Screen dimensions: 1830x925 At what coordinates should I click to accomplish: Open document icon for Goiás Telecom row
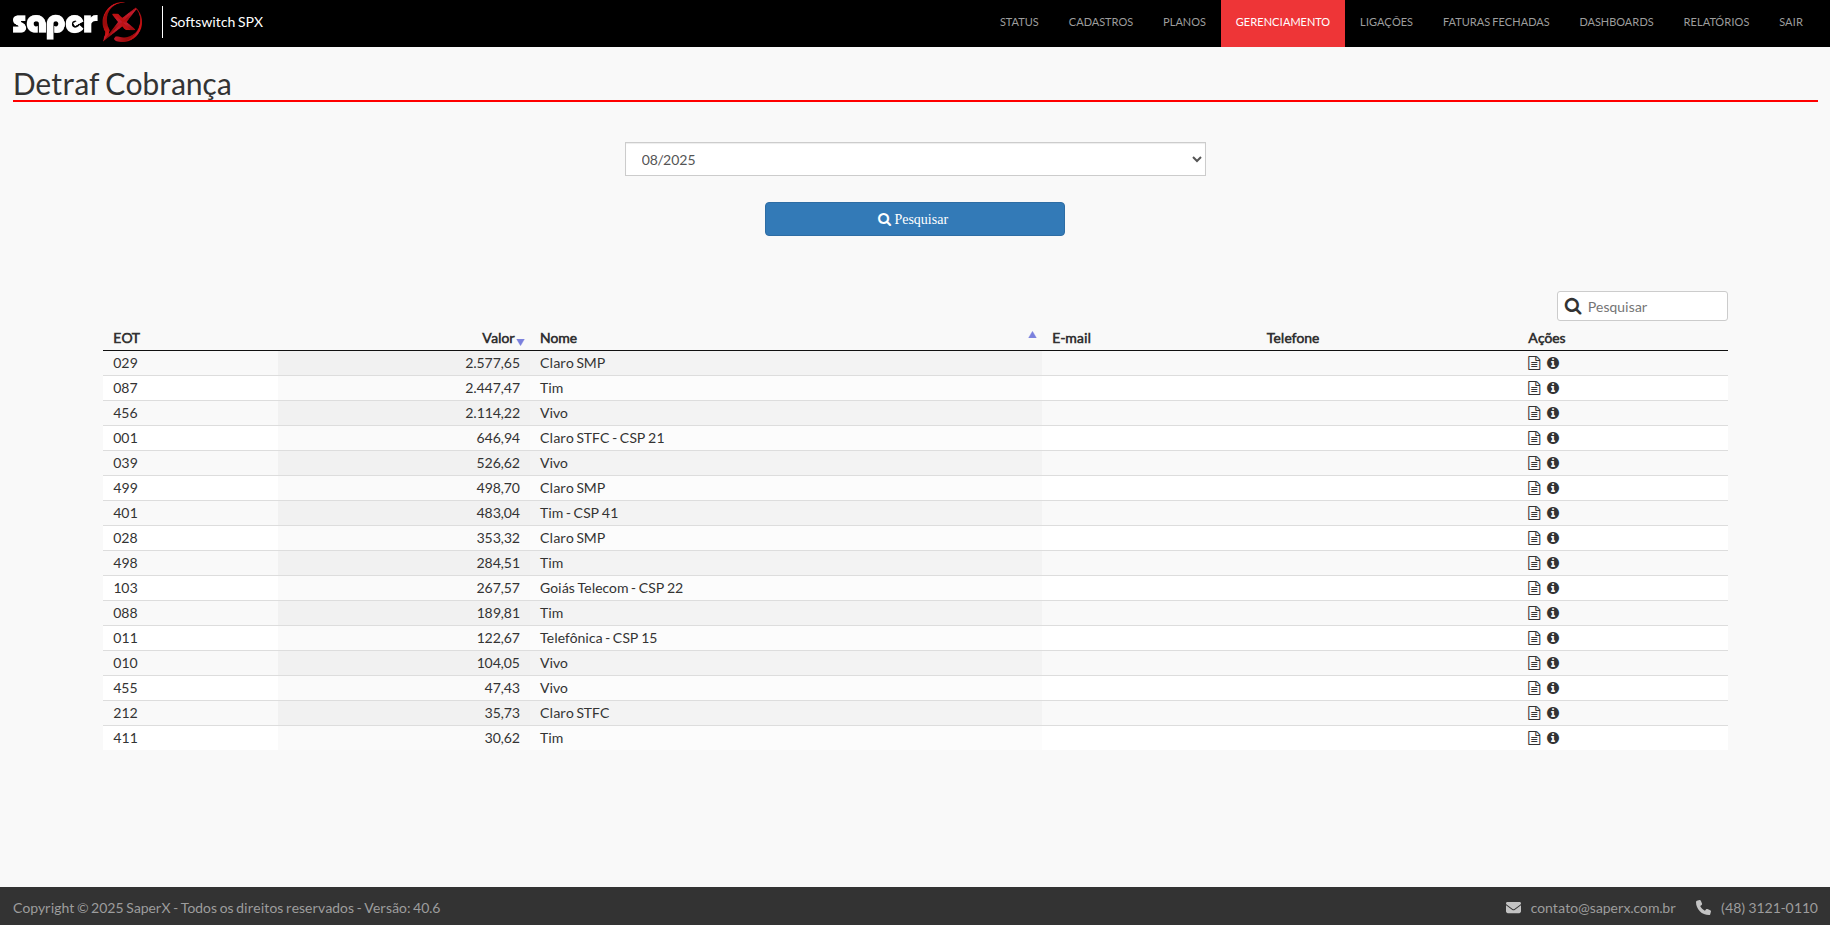[x=1534, y=588]
